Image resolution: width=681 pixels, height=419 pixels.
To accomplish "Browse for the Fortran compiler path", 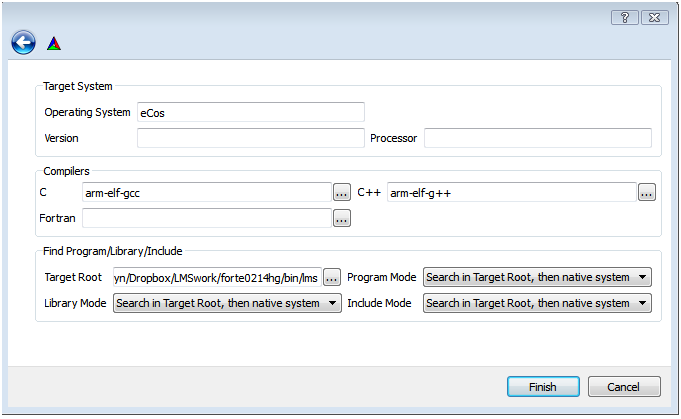I will 342,218.
